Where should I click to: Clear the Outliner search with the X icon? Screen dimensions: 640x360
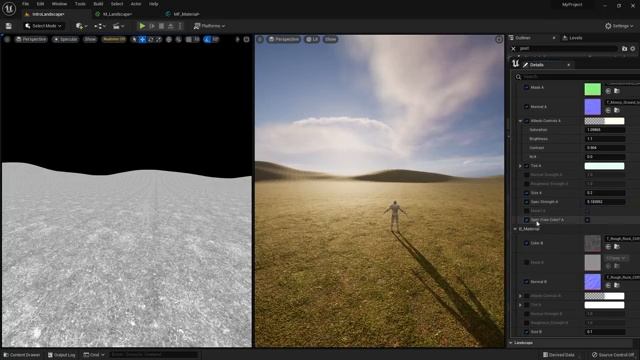click(x=513, y=49)
